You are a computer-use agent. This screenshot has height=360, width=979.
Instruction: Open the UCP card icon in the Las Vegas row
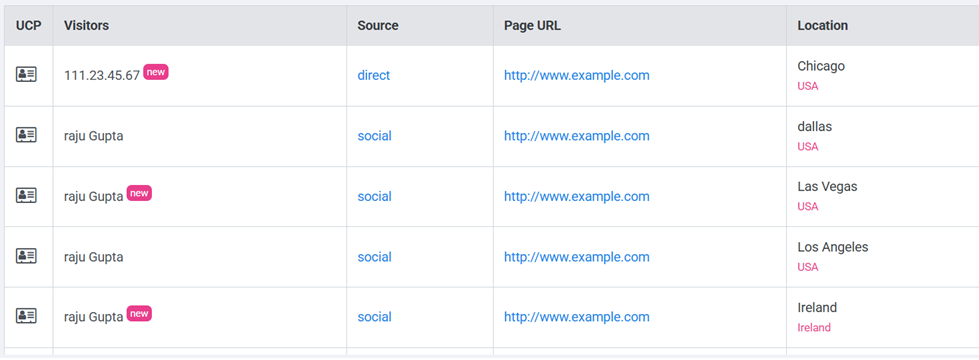click(26, 195)
